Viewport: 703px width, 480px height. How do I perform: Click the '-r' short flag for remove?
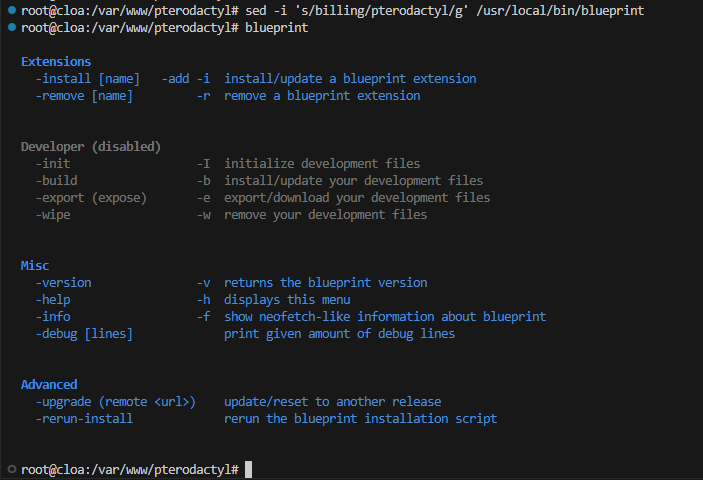[x=203, y=96]
